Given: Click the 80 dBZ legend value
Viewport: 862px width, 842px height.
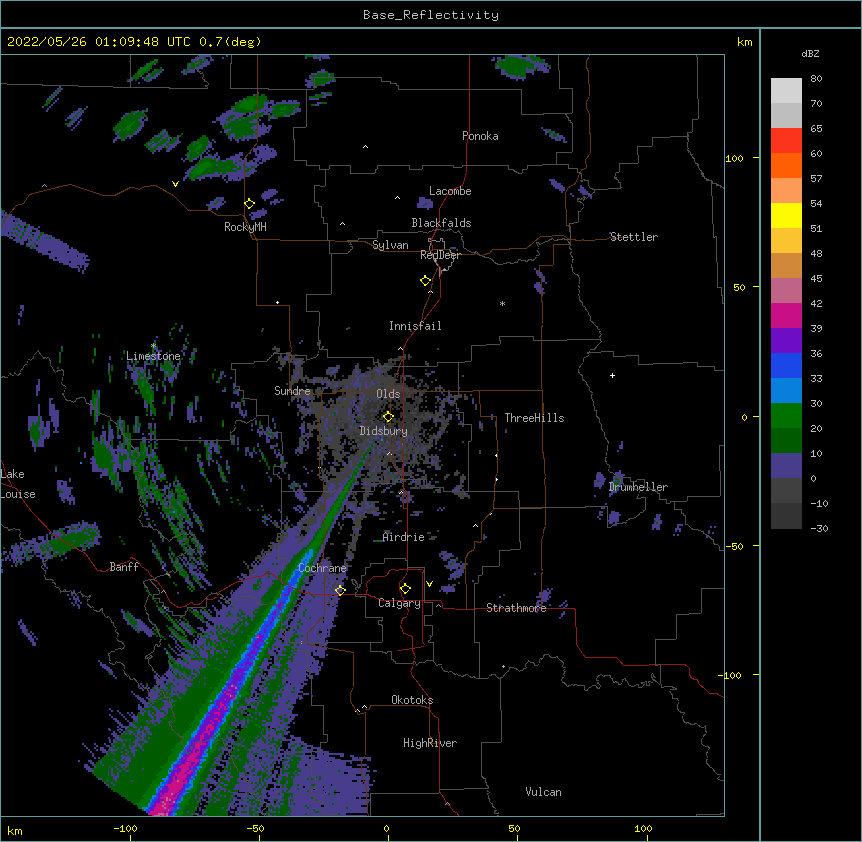Looking at the screenshot, I should (x=816, y=79).
